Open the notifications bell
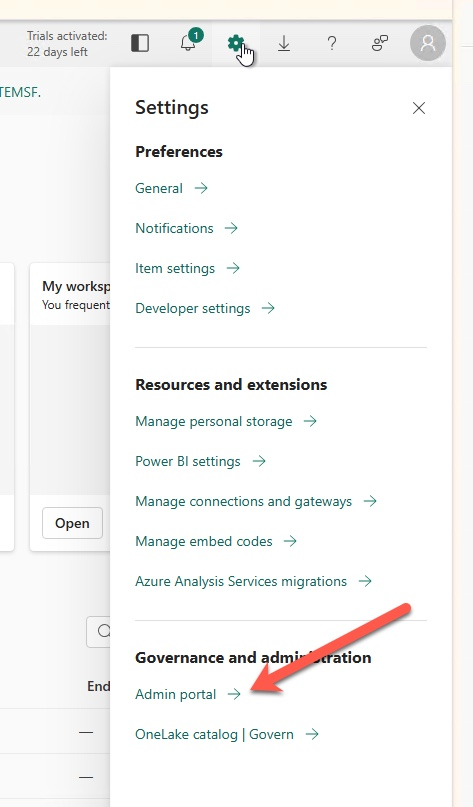The height and width of the screenshot is (807, 473). click(x=189, y=42)
